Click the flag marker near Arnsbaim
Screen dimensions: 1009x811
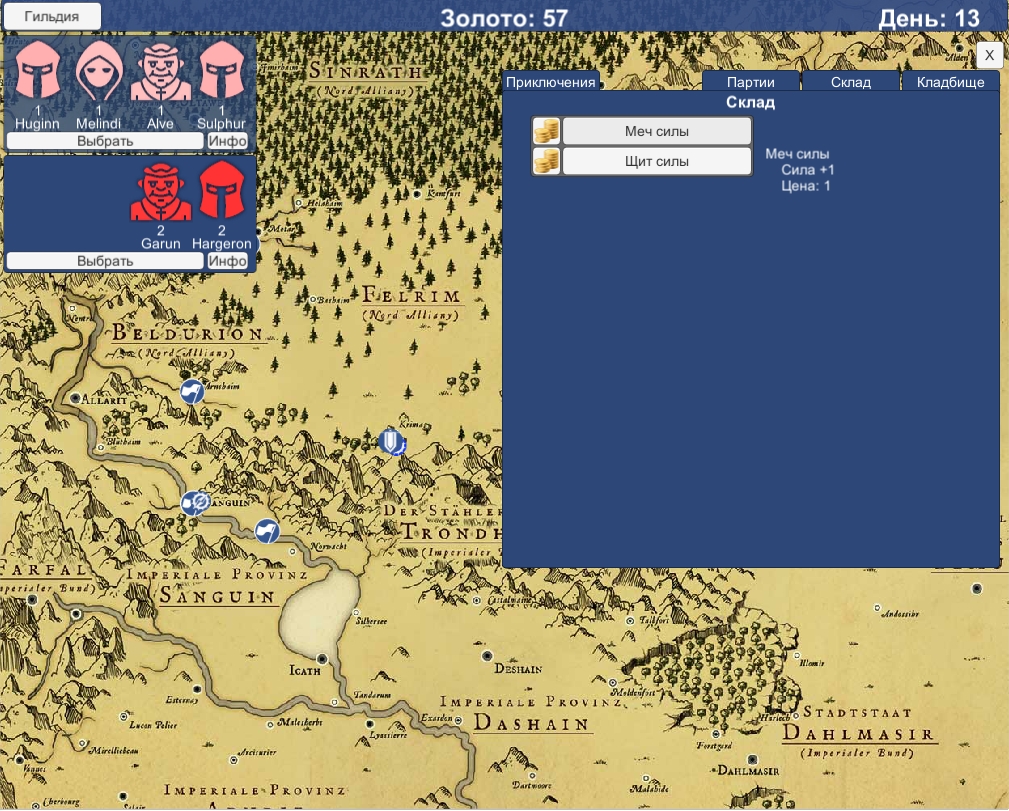192,392
